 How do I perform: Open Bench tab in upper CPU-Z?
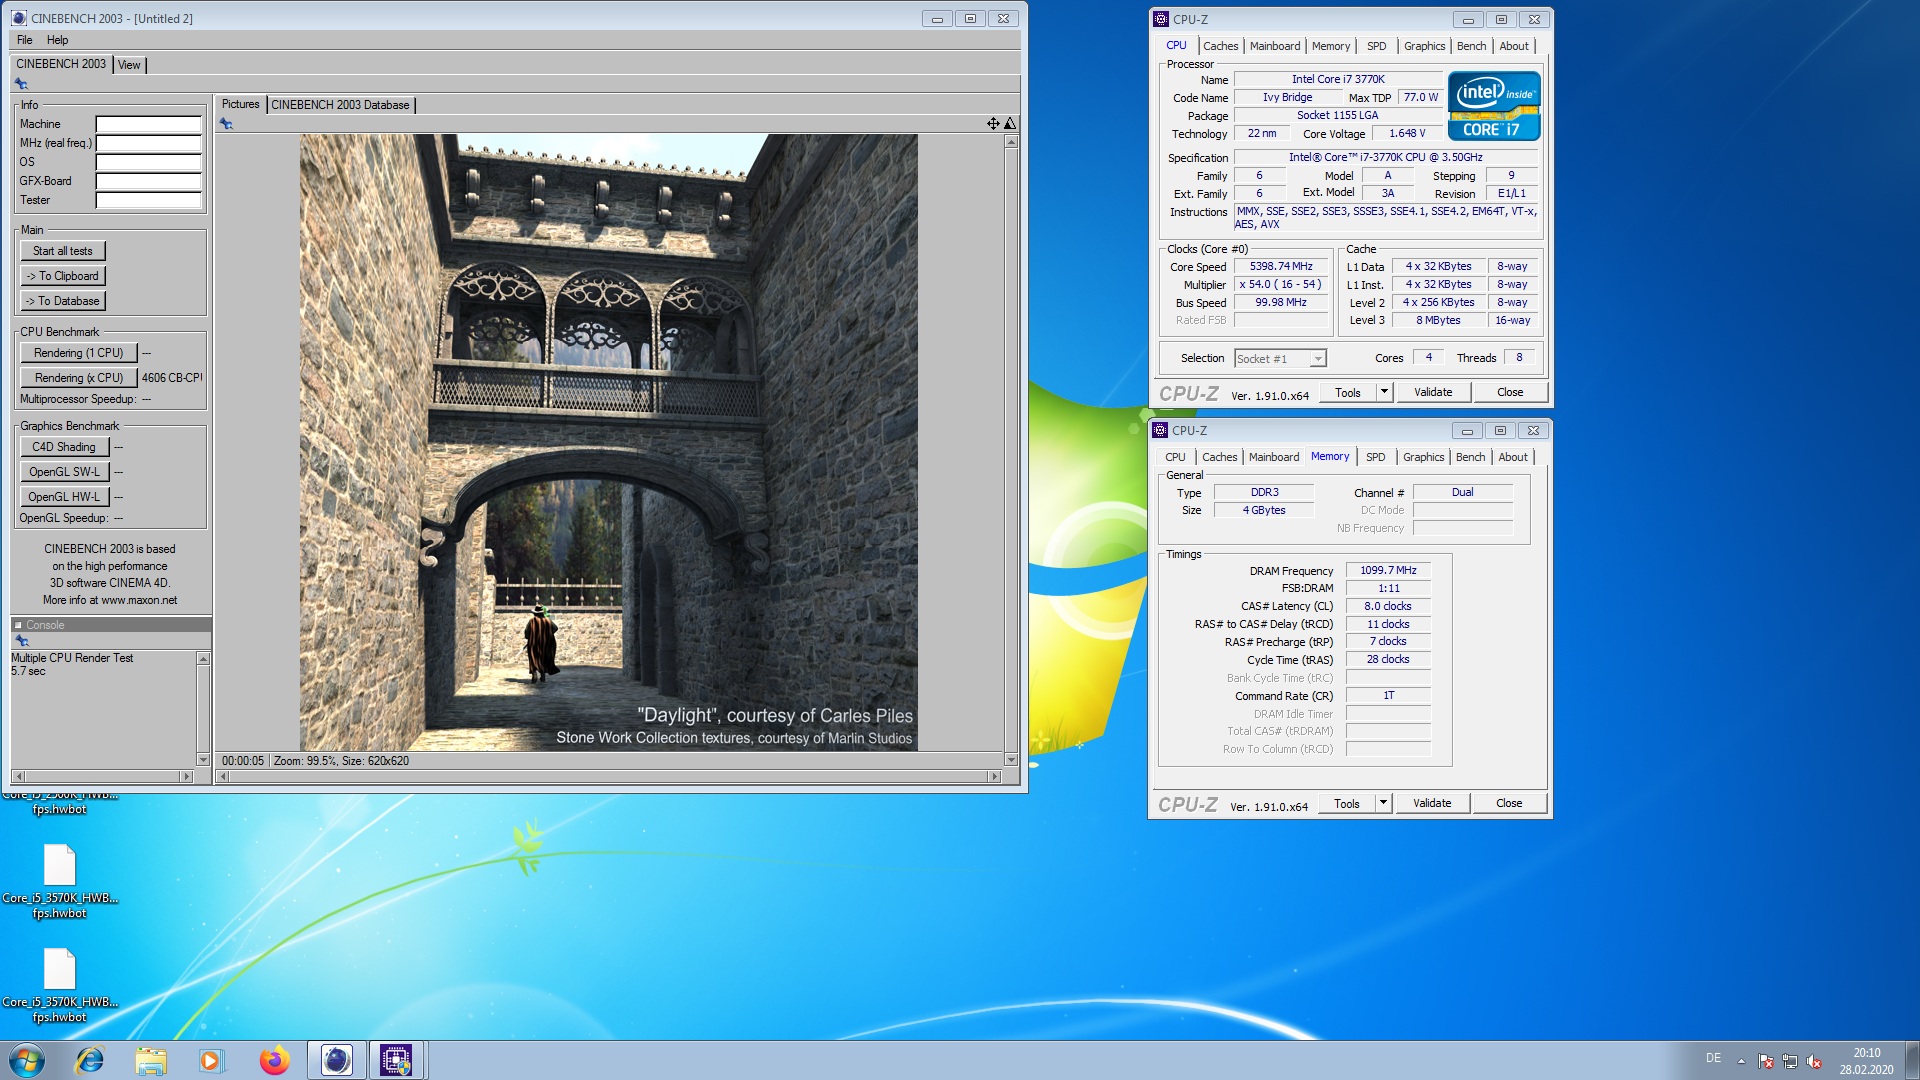[x=1471, y=46]
